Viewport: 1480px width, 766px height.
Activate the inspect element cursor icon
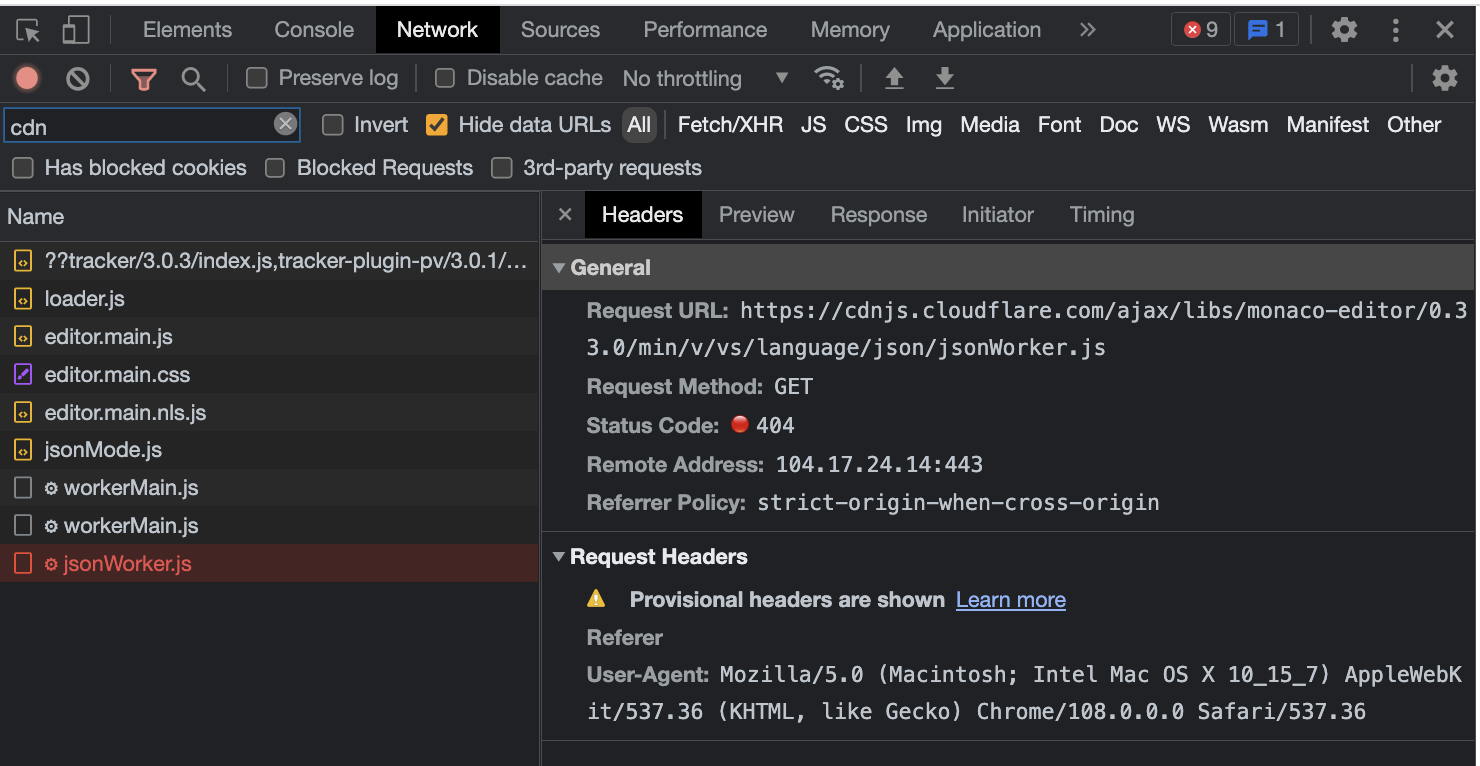click(29, 29)
